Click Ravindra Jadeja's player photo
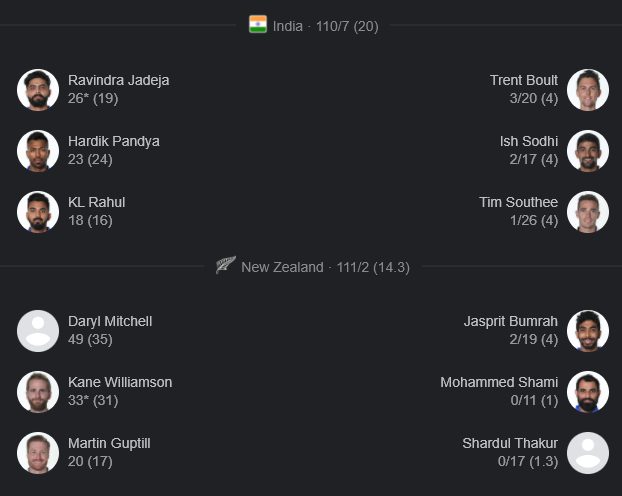Viewport: 622px width, 496px height. (38, 90)
